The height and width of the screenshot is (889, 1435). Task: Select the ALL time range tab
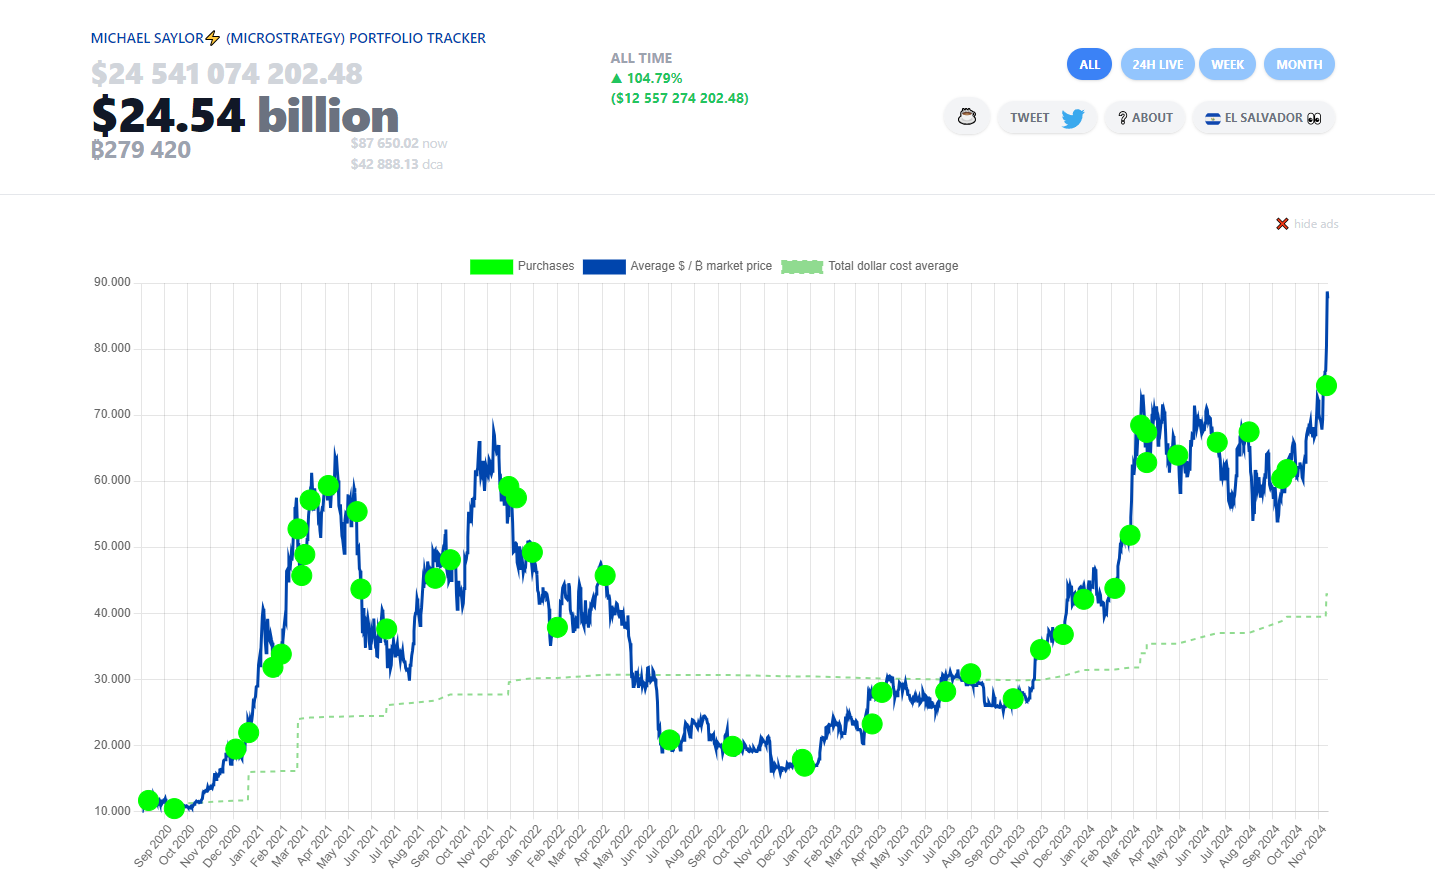(1089, 64)
